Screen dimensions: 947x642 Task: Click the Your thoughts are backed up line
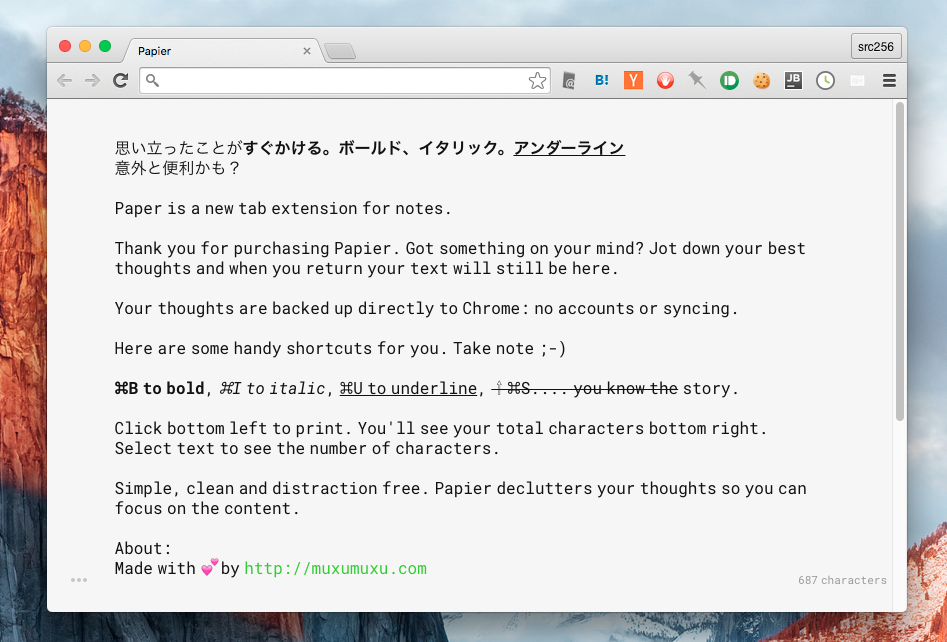(426, 308)
